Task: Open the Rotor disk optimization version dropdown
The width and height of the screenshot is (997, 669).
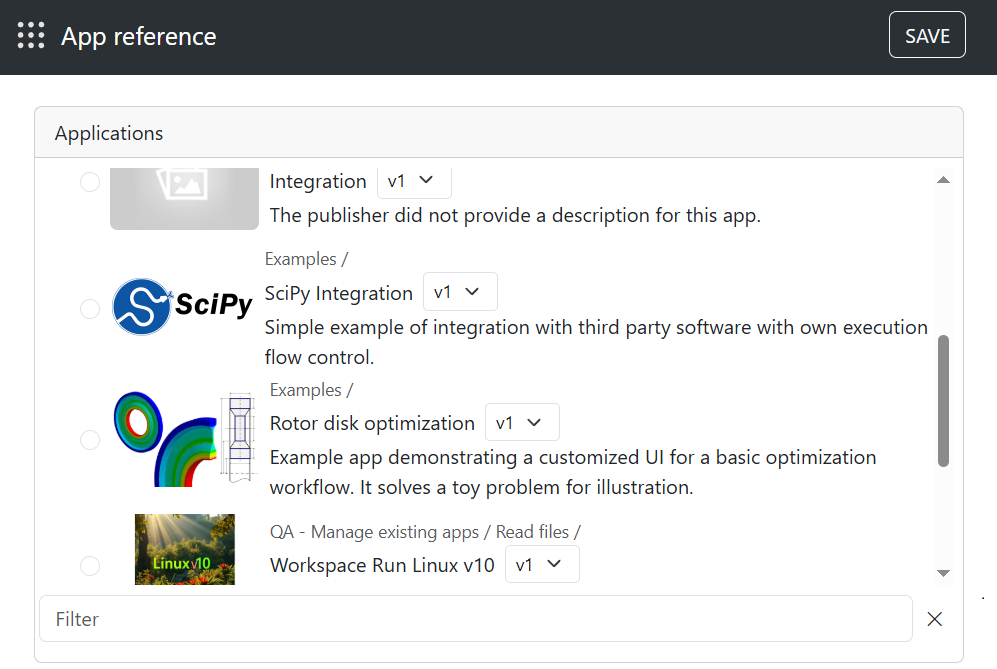Action: (522, 423)
